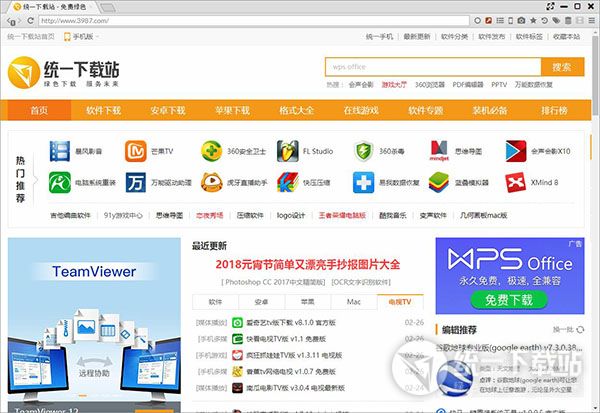The height and width of the screenshot is (413, 600).
Task: Click the 360杀毒 shield icon
Action: tap(363, 151)
